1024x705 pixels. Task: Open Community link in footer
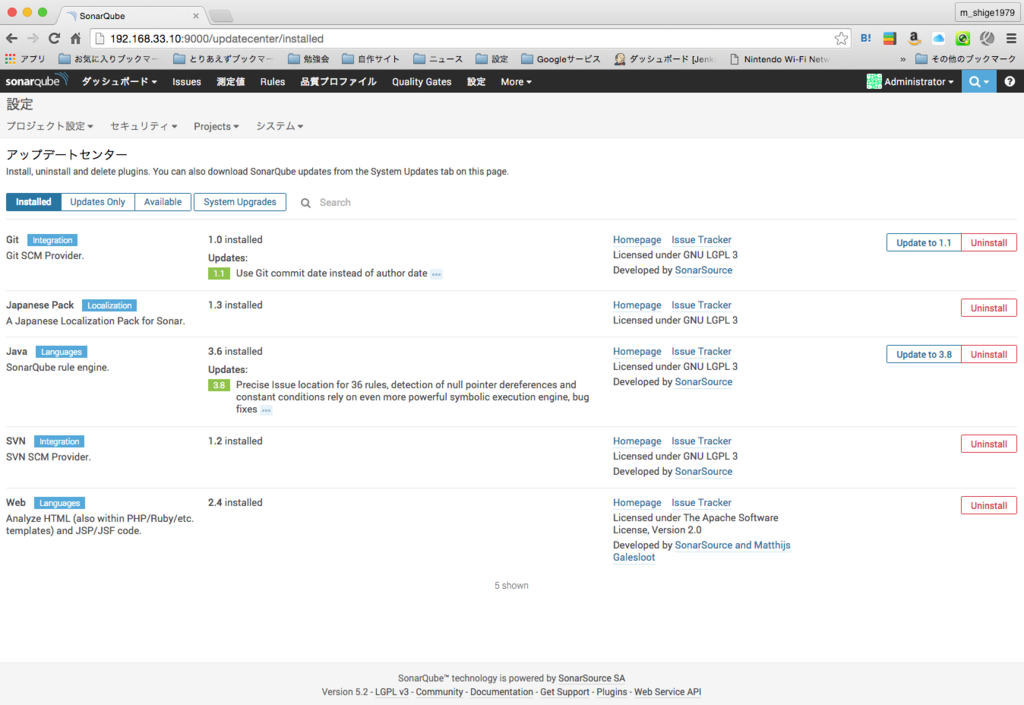440,691
